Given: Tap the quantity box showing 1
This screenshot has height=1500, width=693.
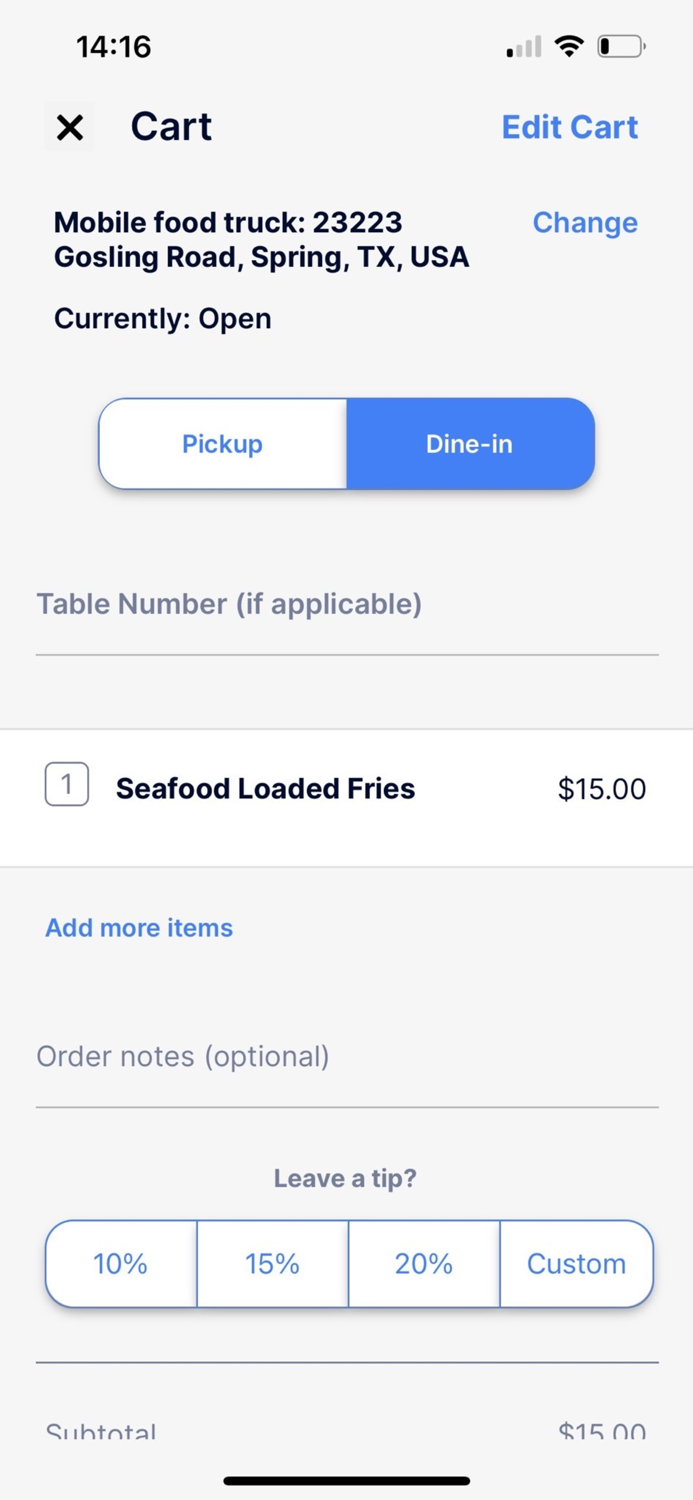Looking at the screenshot, I should coord(66,784).
